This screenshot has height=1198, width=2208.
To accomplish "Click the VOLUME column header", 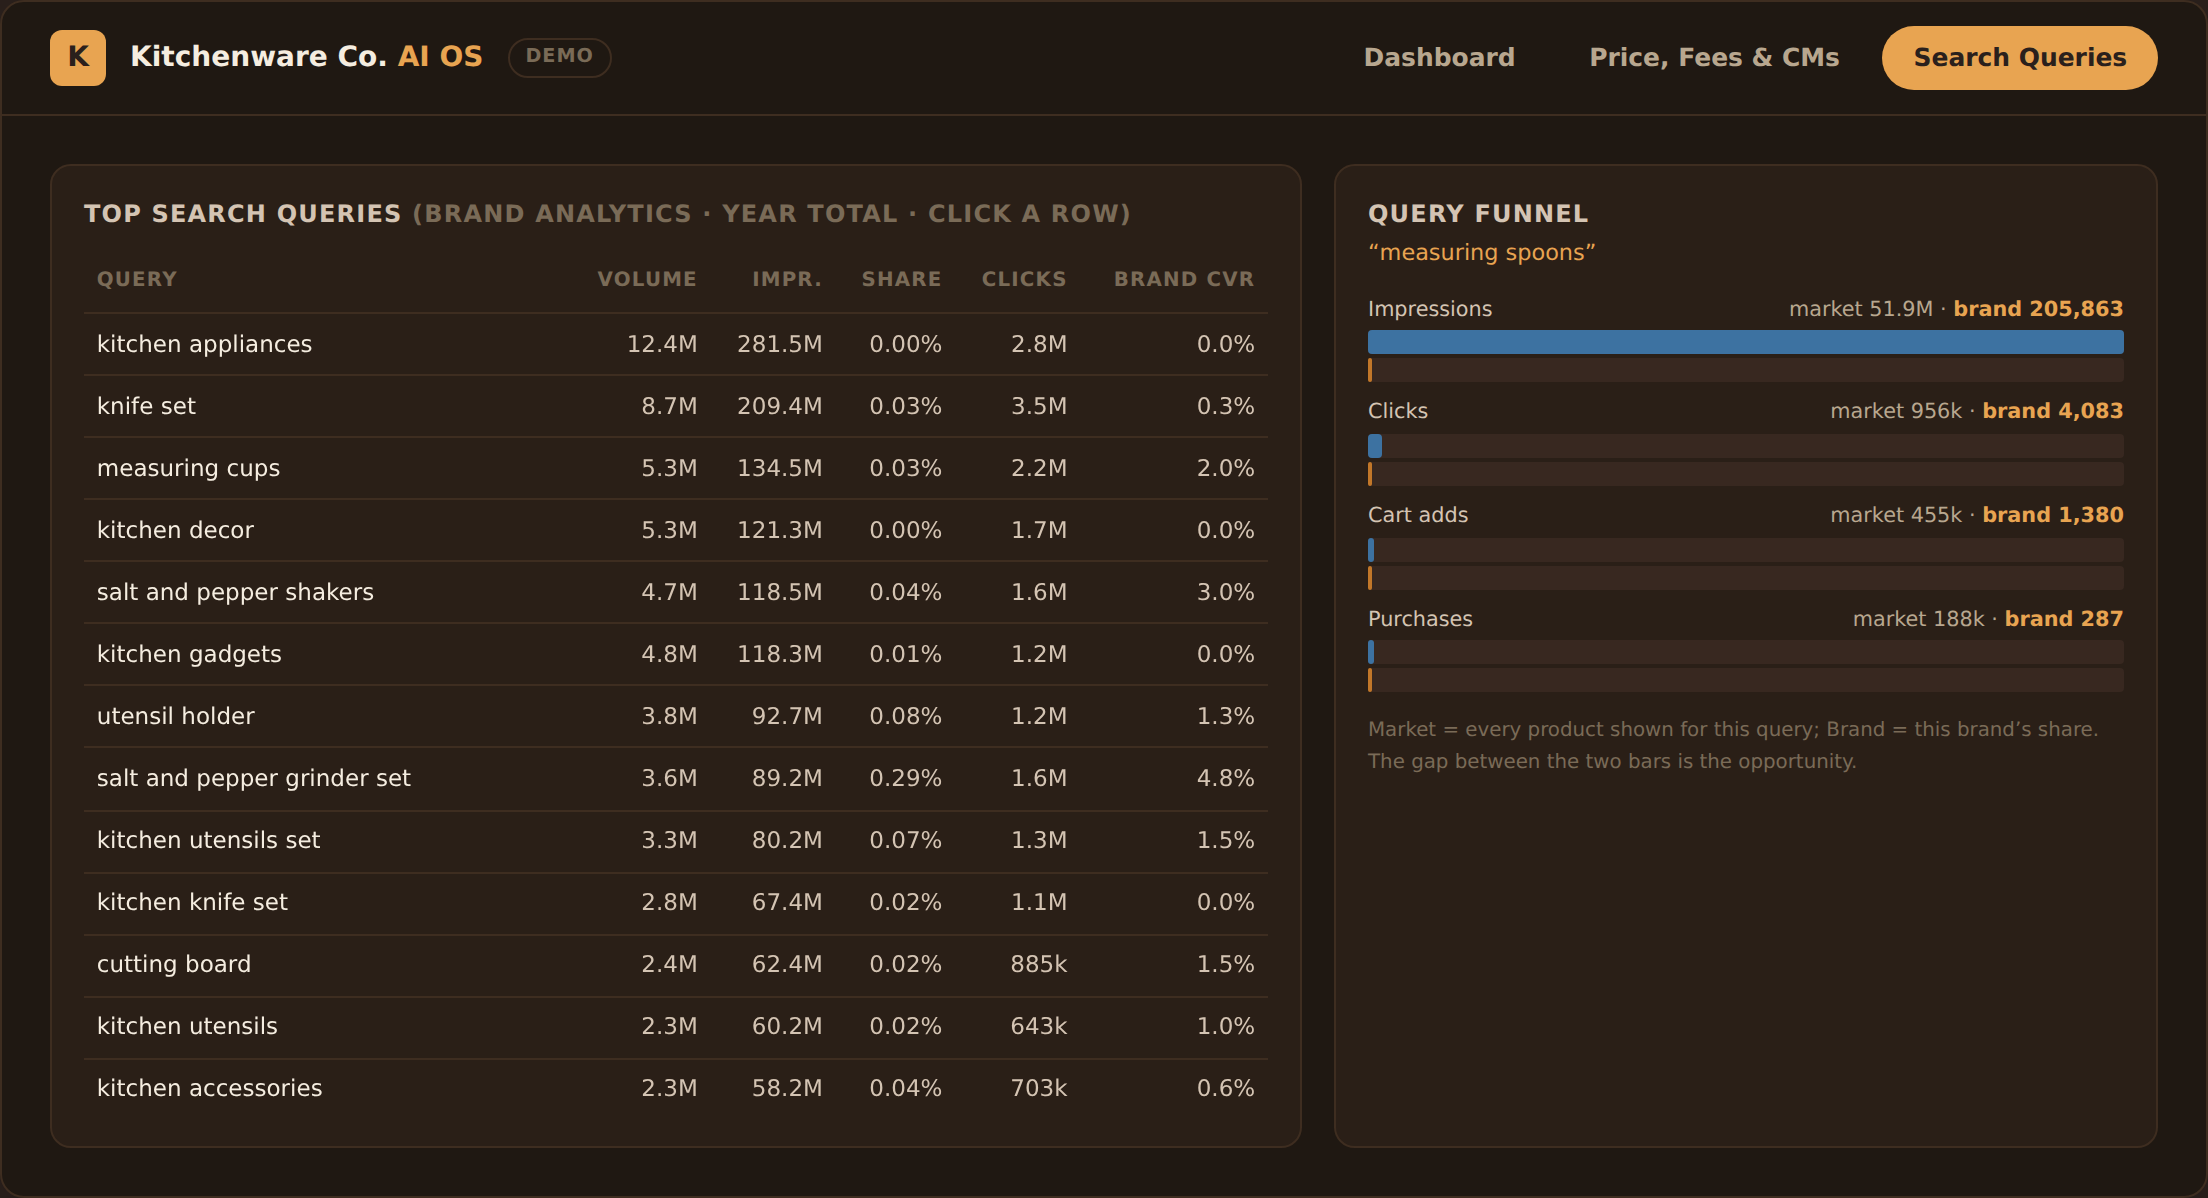I will click(647, 279).
